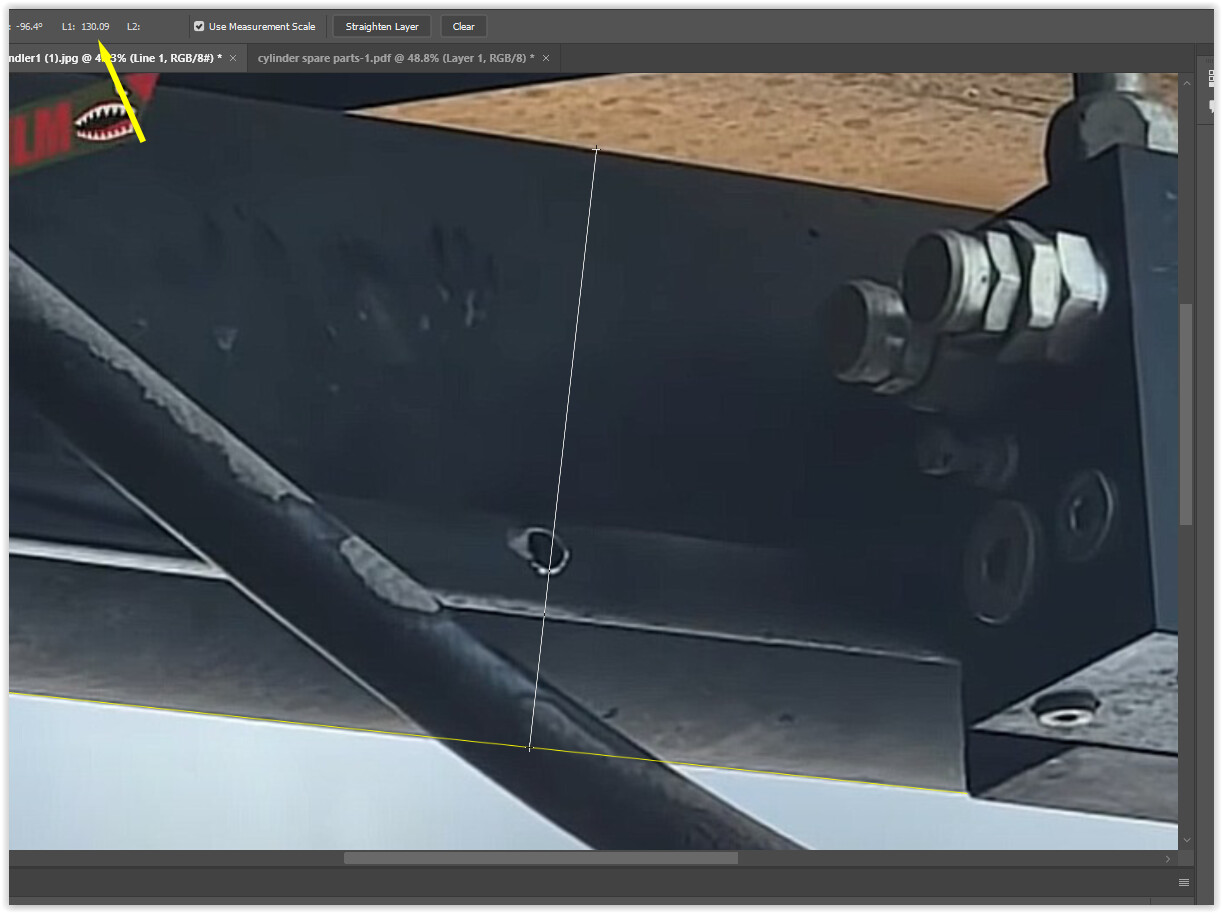This screenshot has height=913, width=1222.
Task: Close the jpg document tab
Action: 233,59
